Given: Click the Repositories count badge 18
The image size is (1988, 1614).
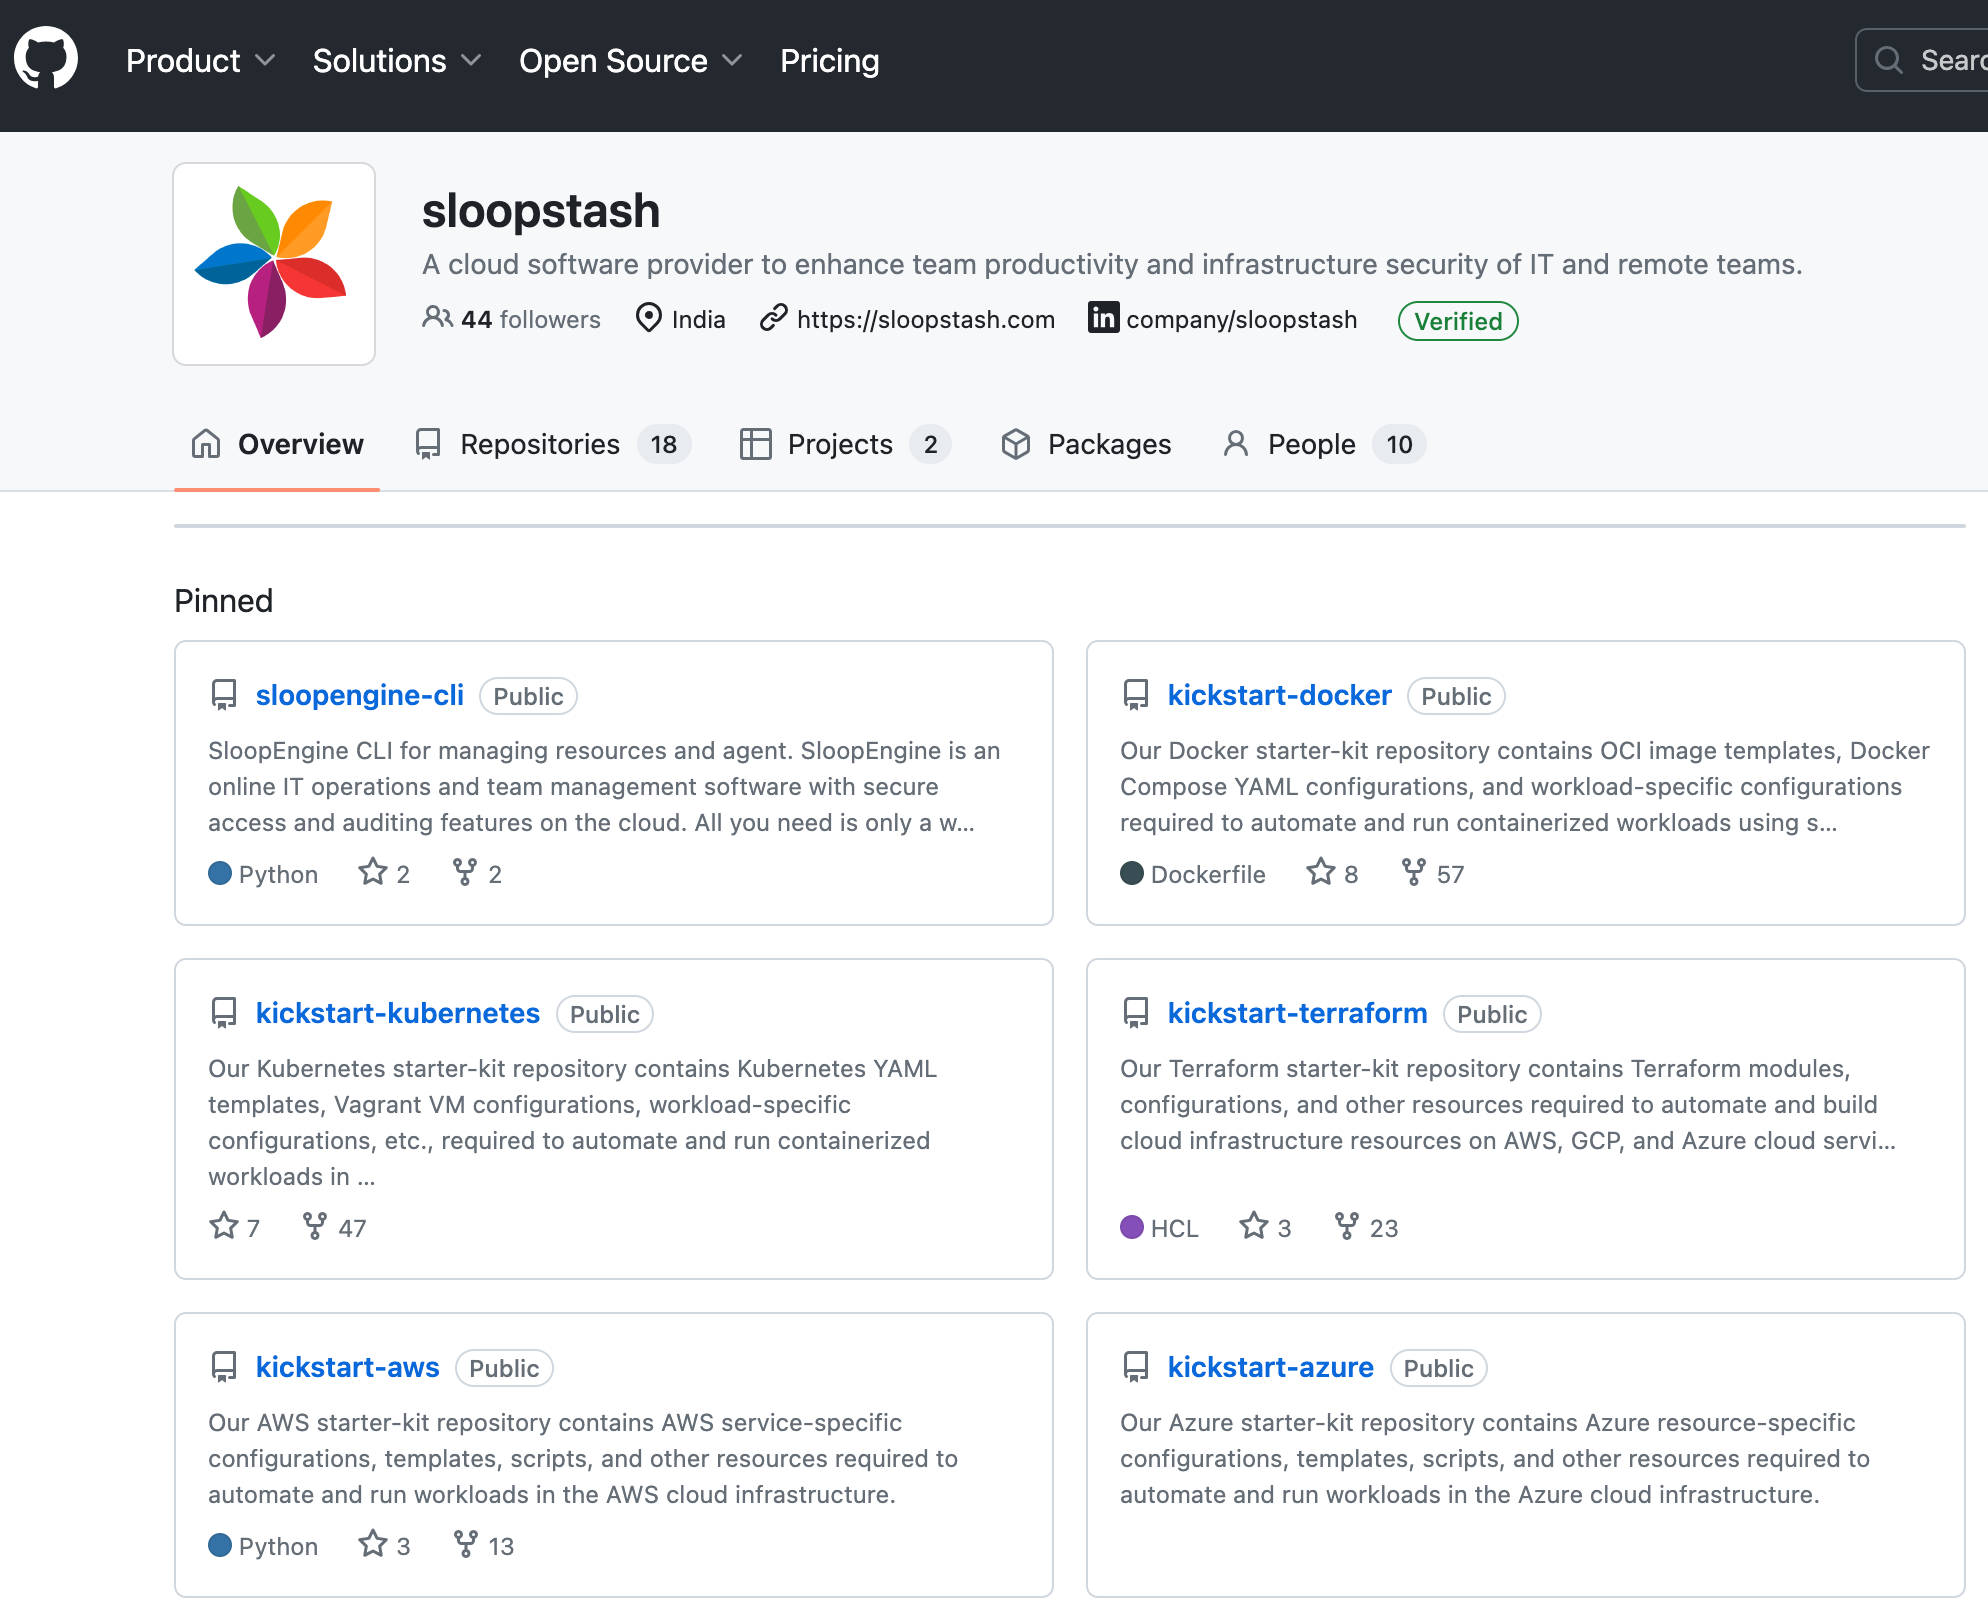Looking at the screenshot, I should (x=664, y=444).
